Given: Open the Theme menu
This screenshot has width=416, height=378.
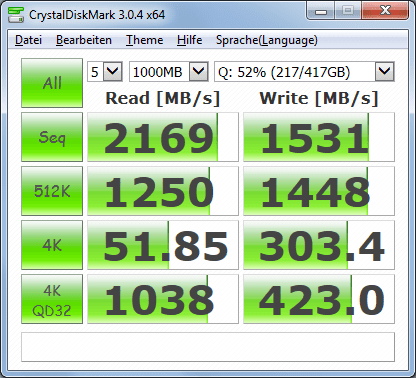Looking at the screenshot, I should (144, 40).
